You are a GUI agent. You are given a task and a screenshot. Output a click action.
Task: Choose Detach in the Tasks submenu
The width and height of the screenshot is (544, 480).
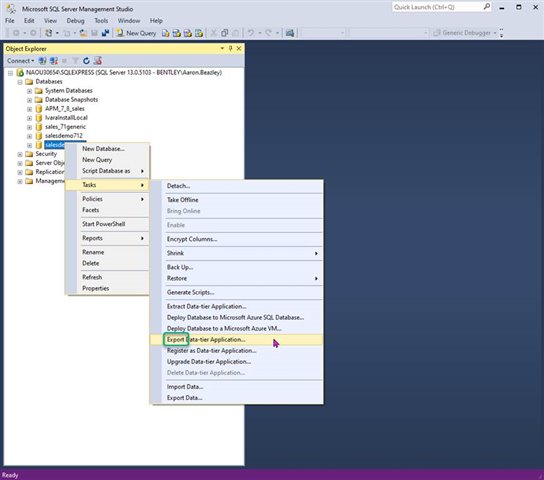point(236,186)
